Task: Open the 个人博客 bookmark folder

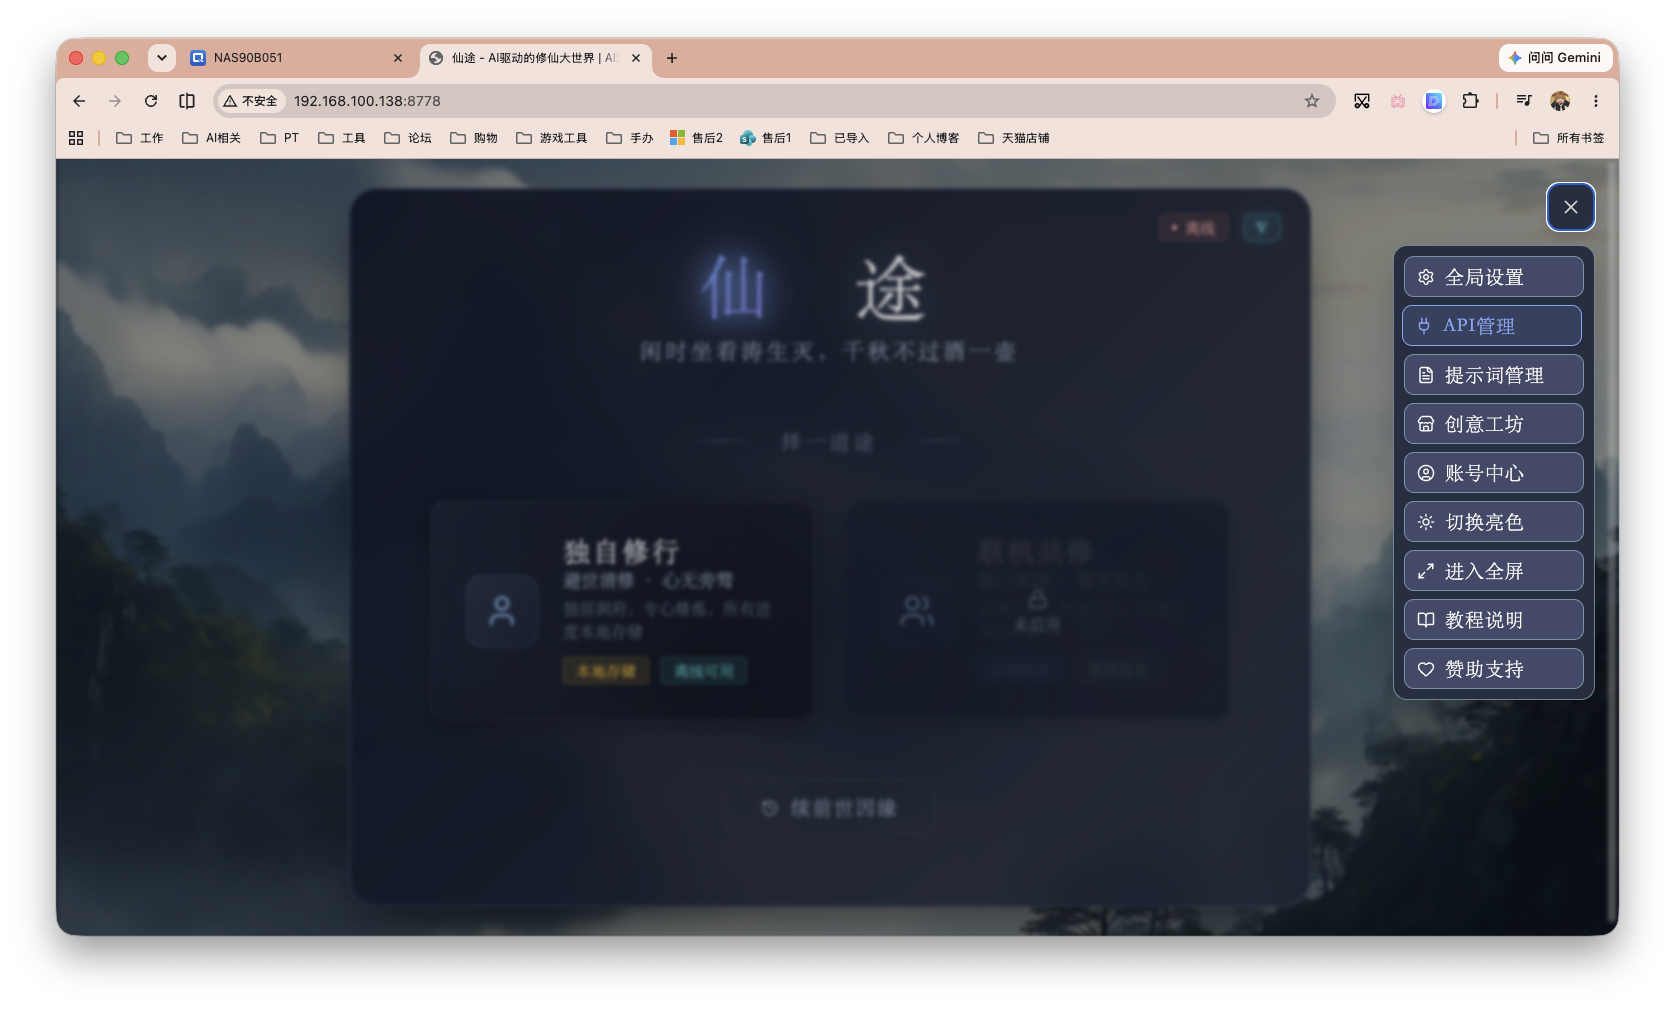Action: pyautogui.click(x=923, y=138)
